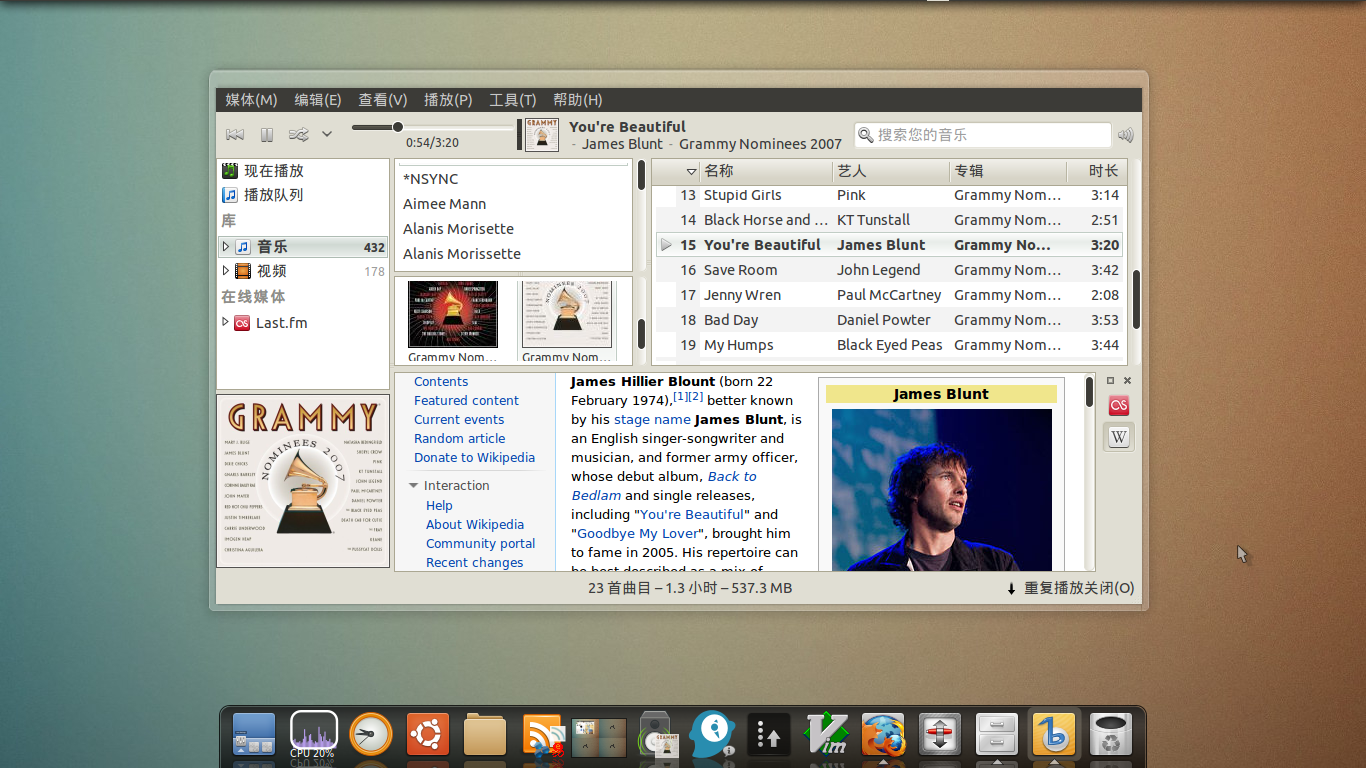Open the Random article link
The image size is (1366, 768).
coord(460,438)
